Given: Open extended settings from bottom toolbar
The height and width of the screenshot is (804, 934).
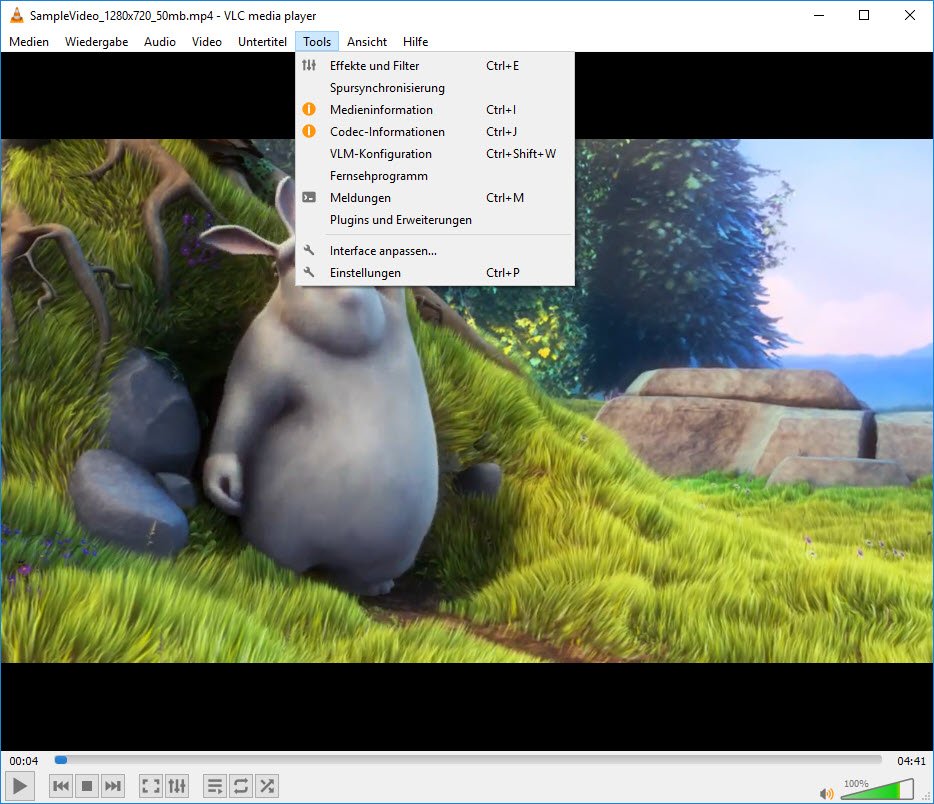Looking at the screenshot, I should [177, 786].
